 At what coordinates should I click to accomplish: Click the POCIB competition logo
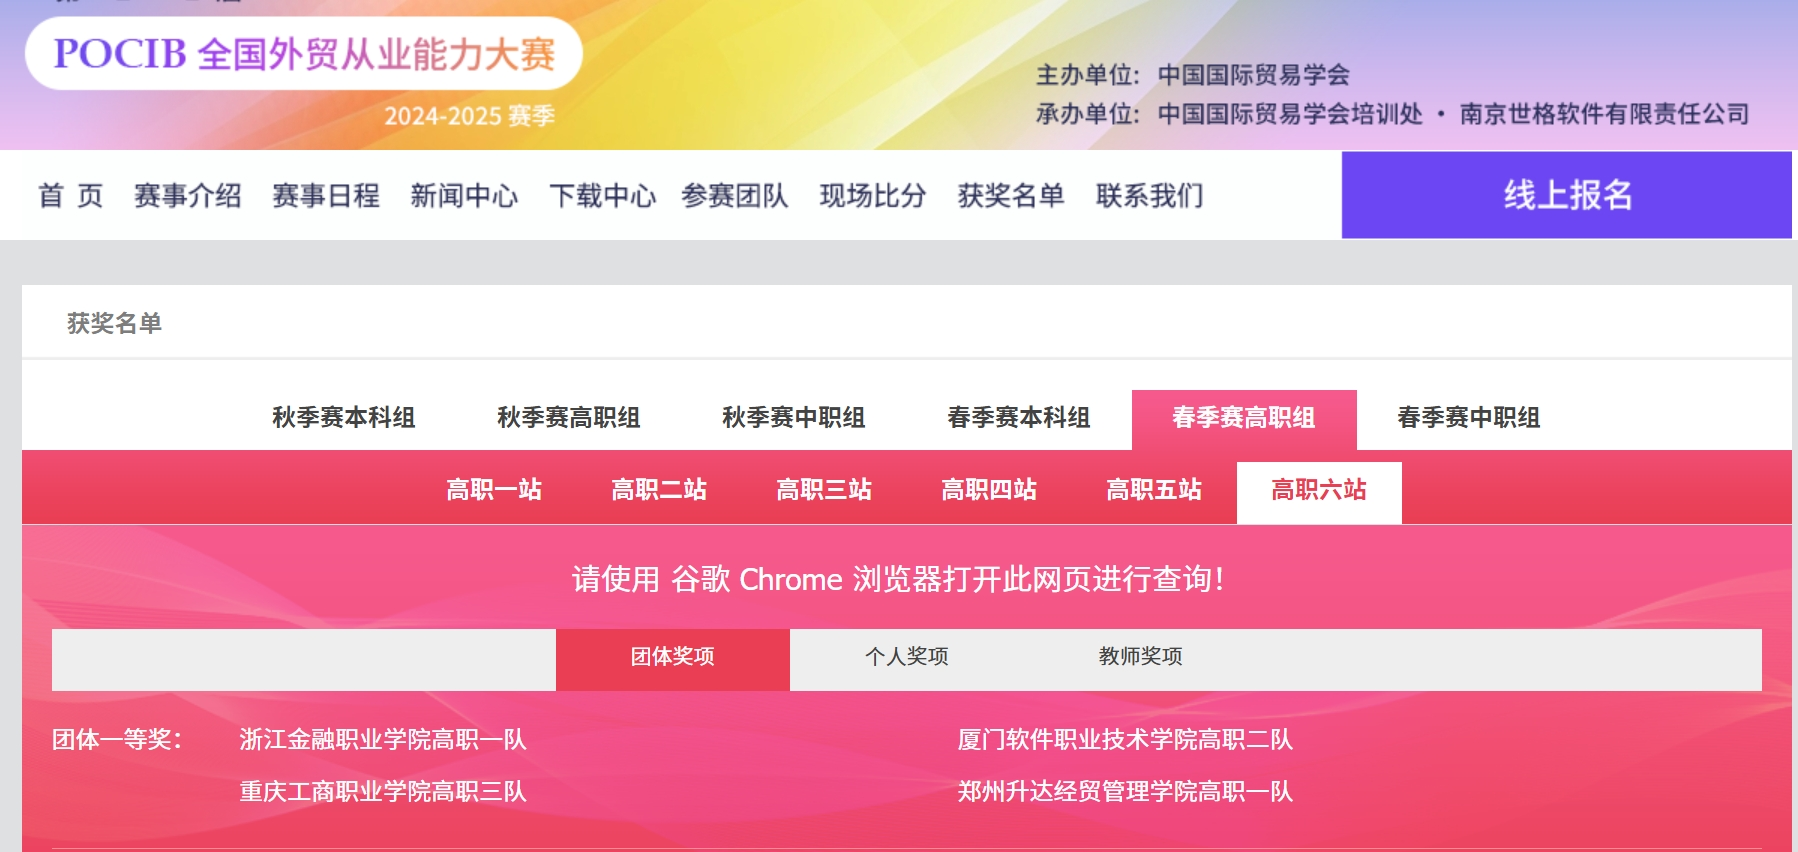(x=303, y=54)
